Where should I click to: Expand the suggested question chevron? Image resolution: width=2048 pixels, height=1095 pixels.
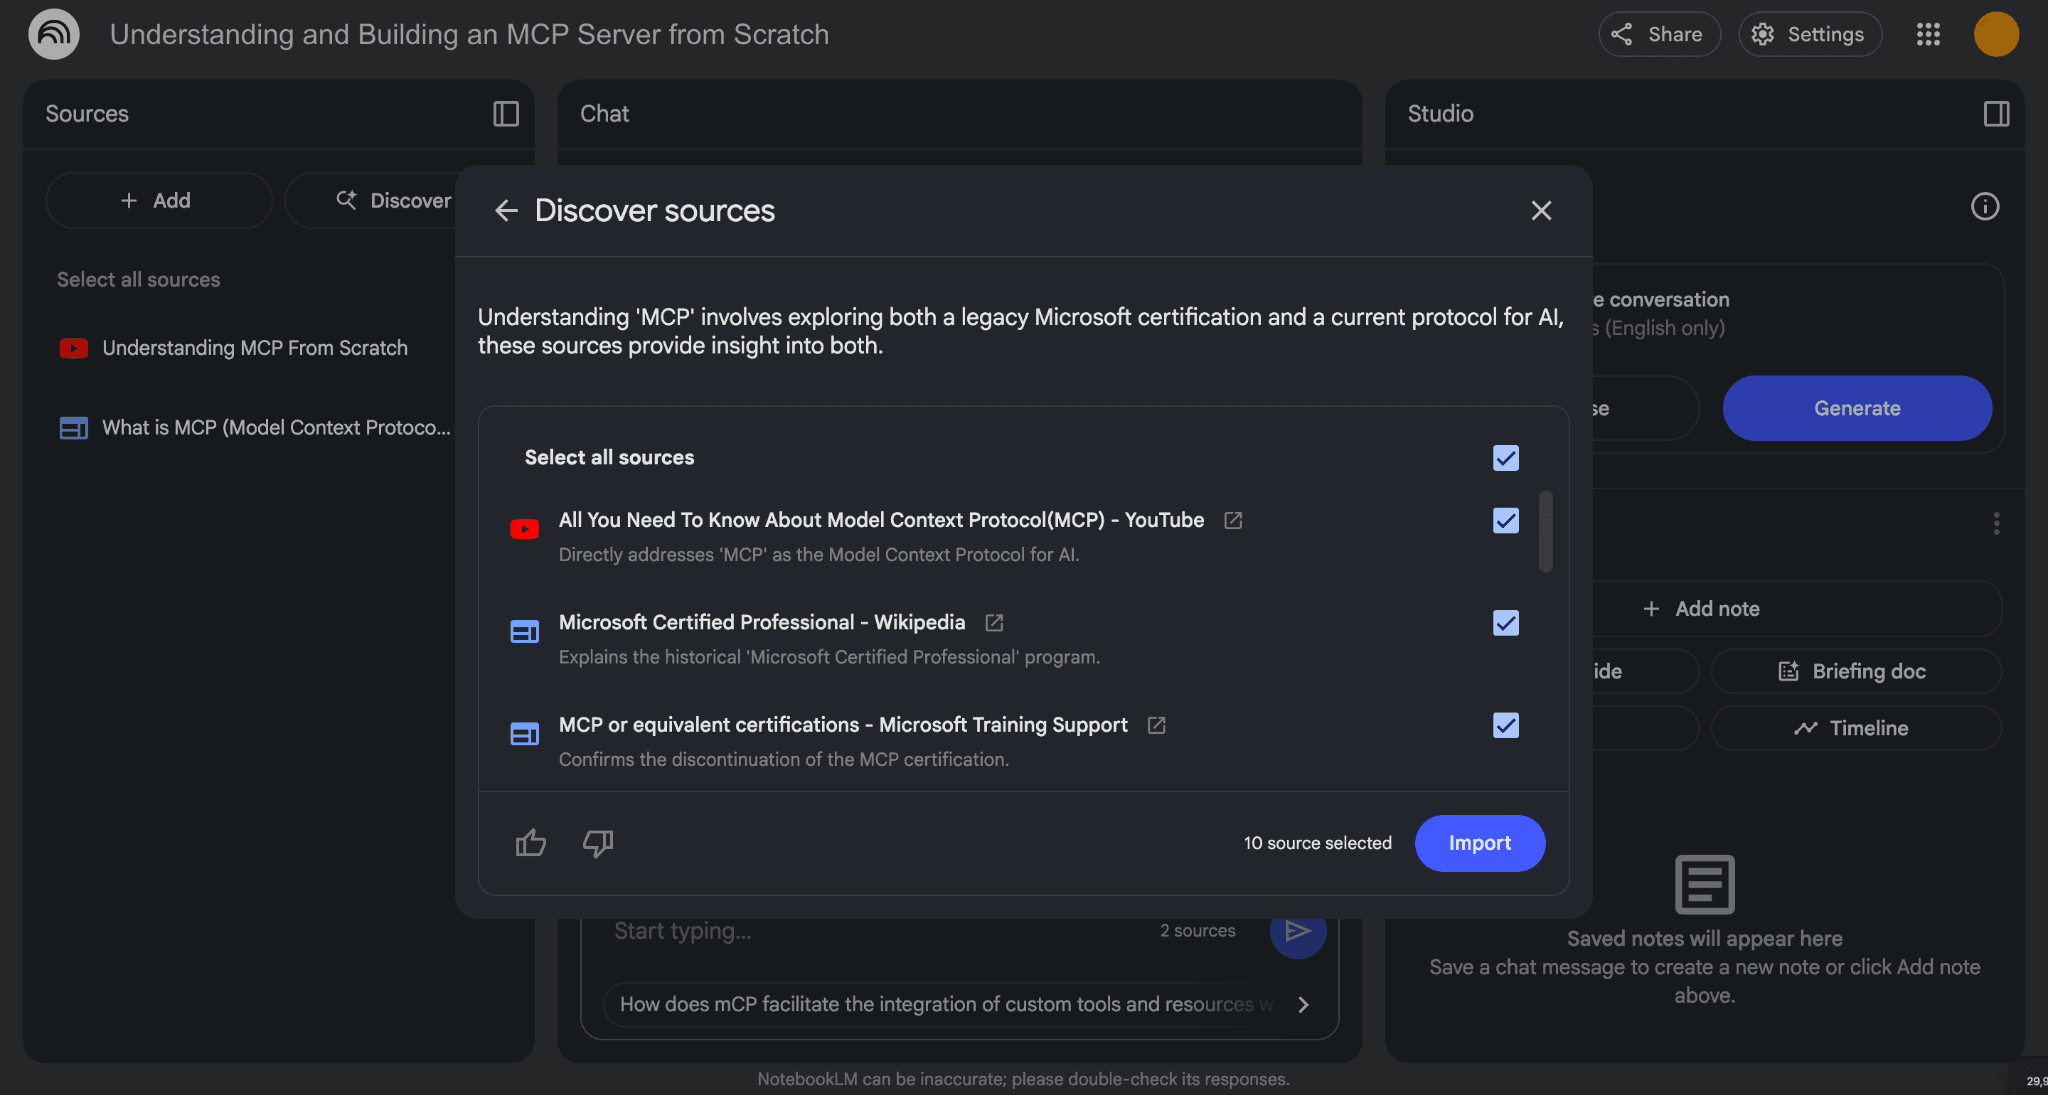[1302, 1005]
